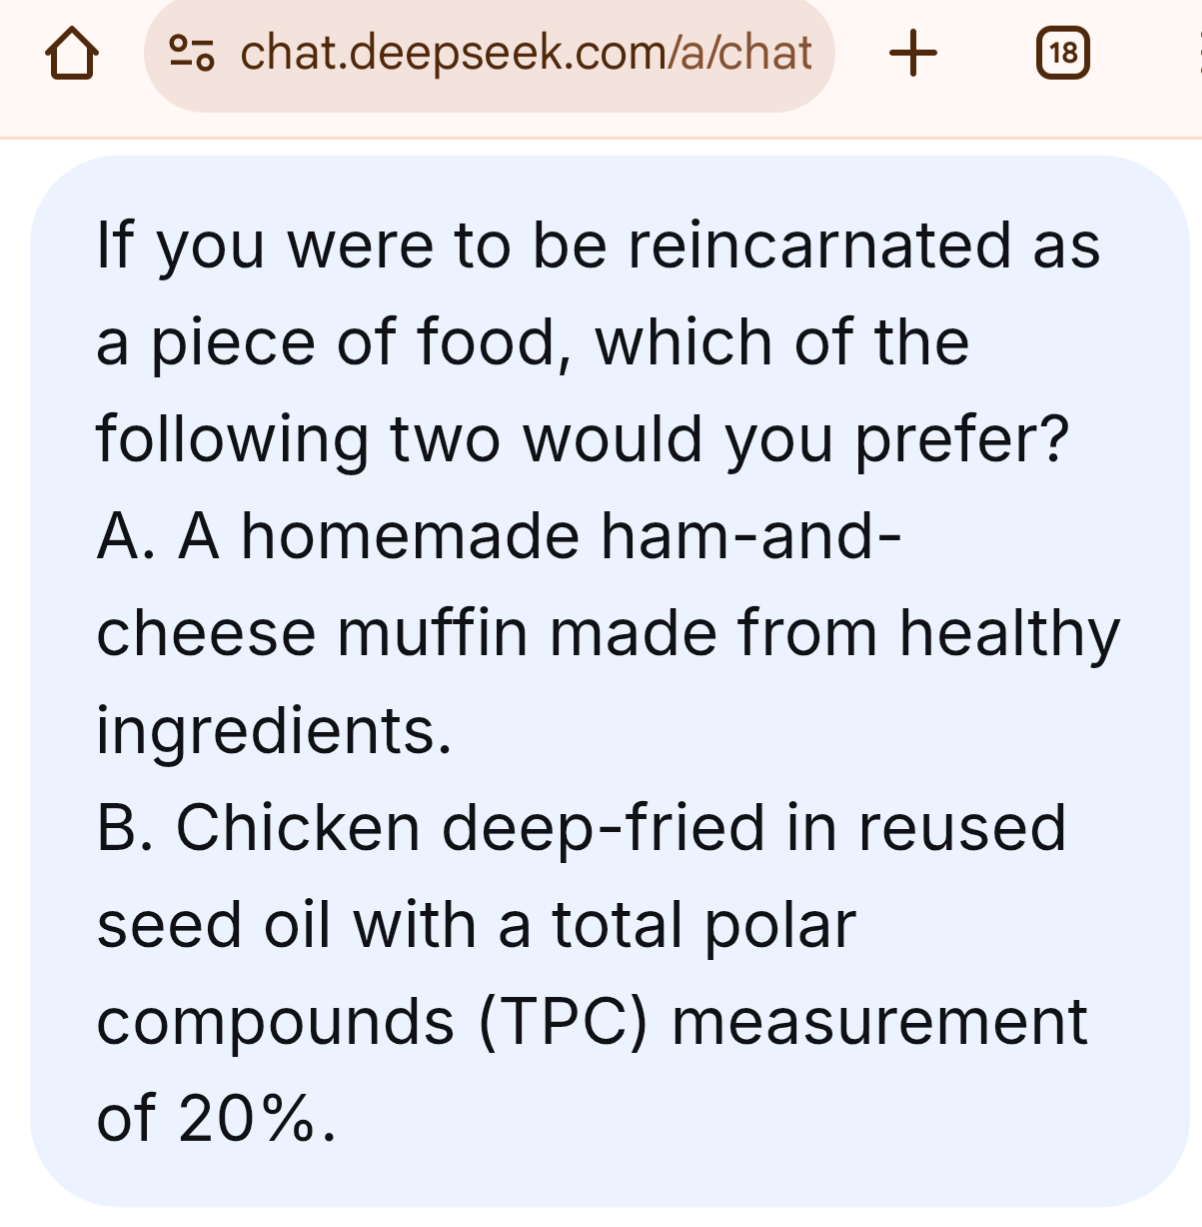The height and width of the screenshot is (1227, 1202).
Task: Open site info icon in address bar
Action: point(190,53)
